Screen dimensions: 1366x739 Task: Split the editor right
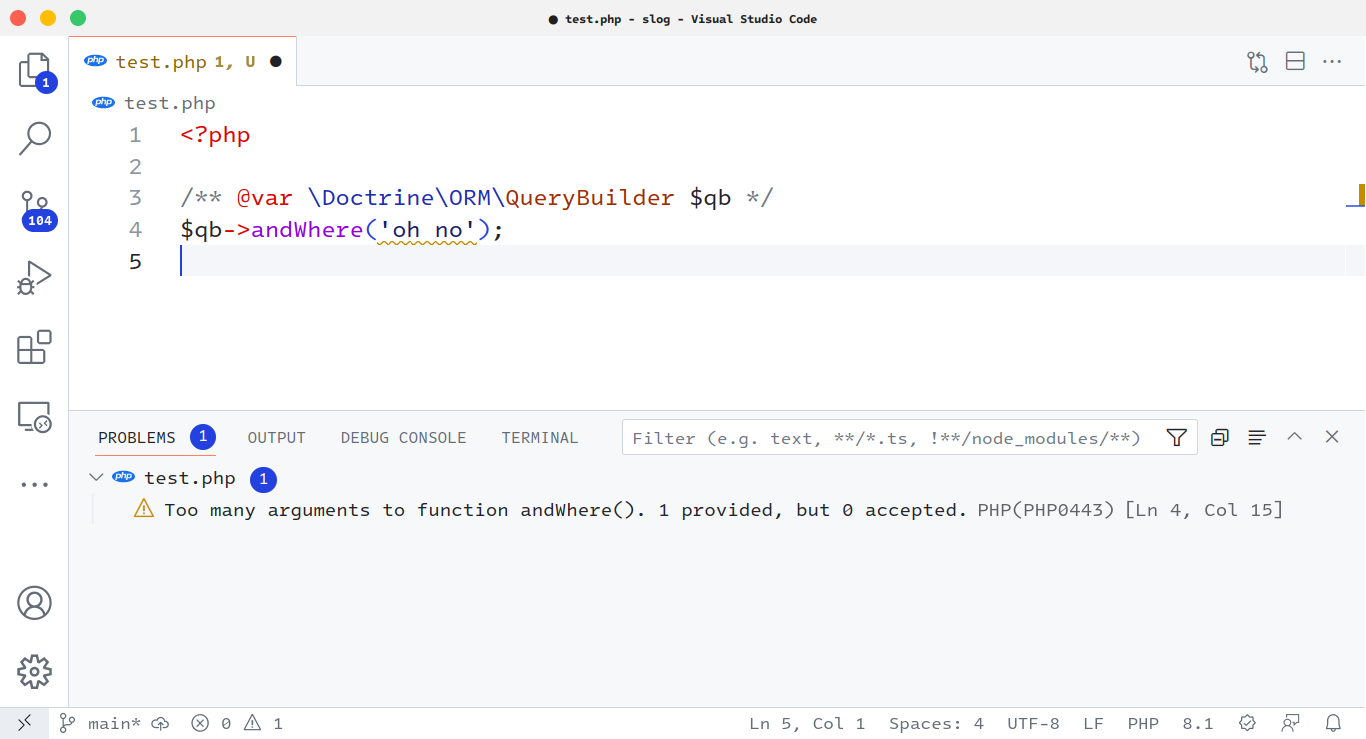(1295, 62)
